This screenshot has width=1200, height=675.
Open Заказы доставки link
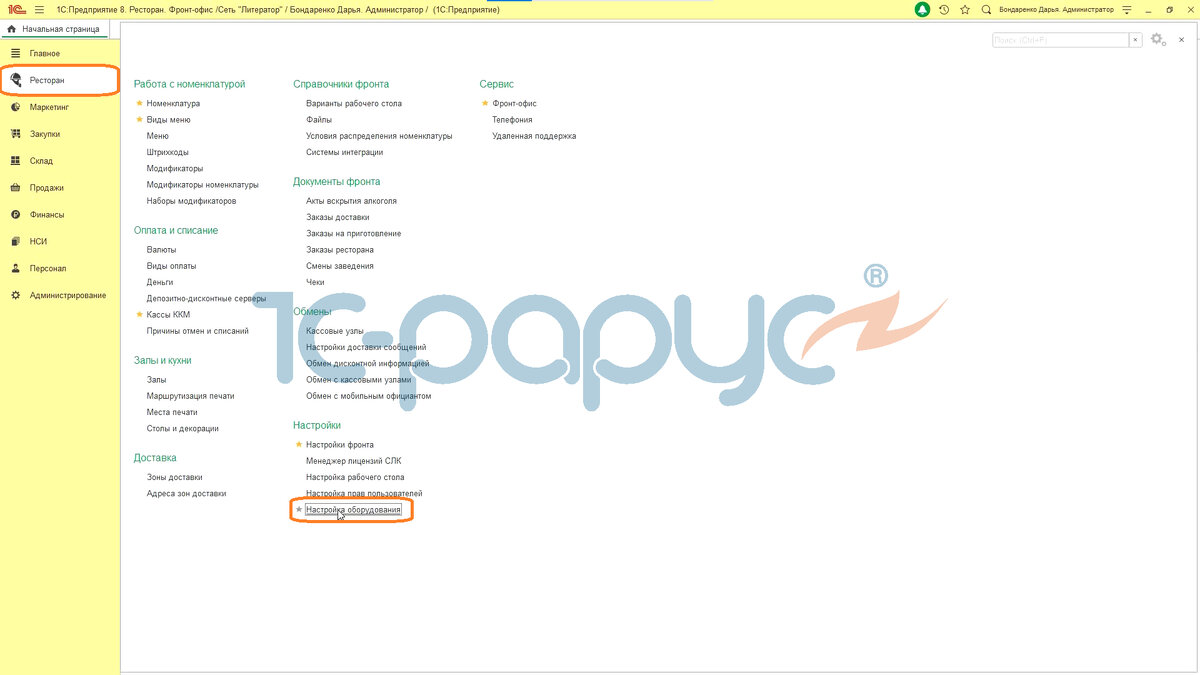pos(337,217)
